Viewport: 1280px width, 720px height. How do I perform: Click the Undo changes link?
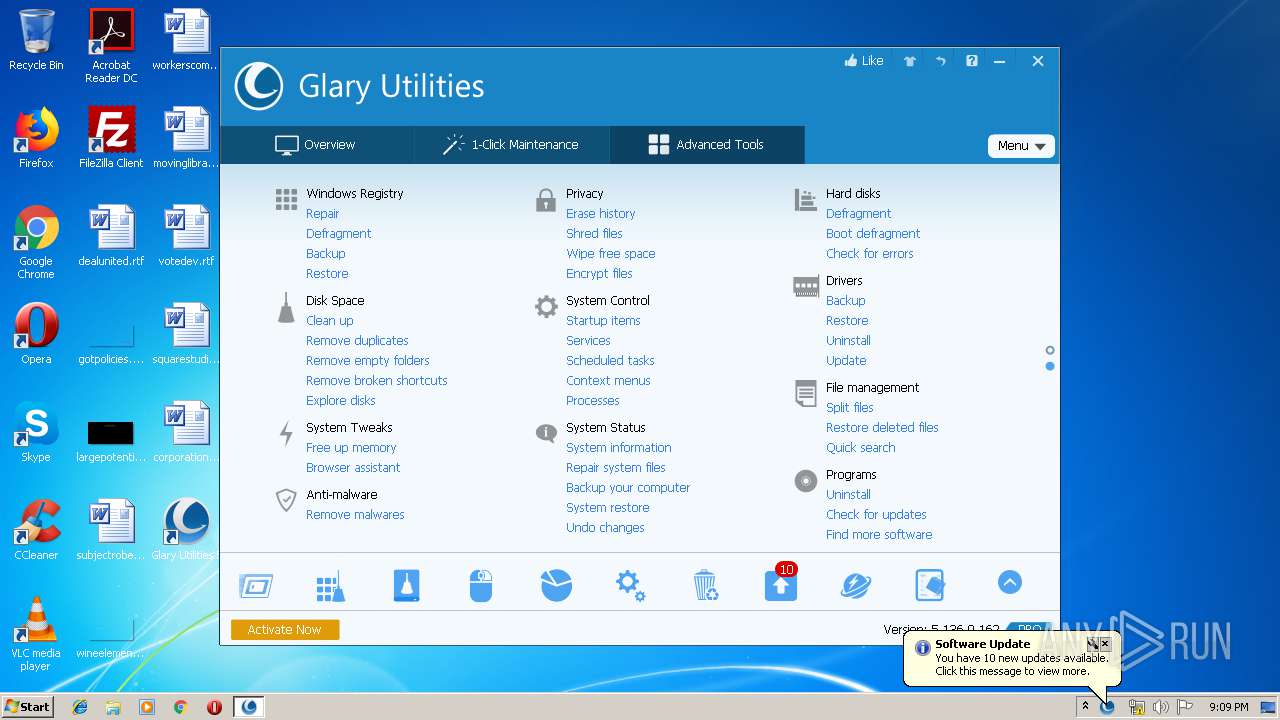(605, 528)
